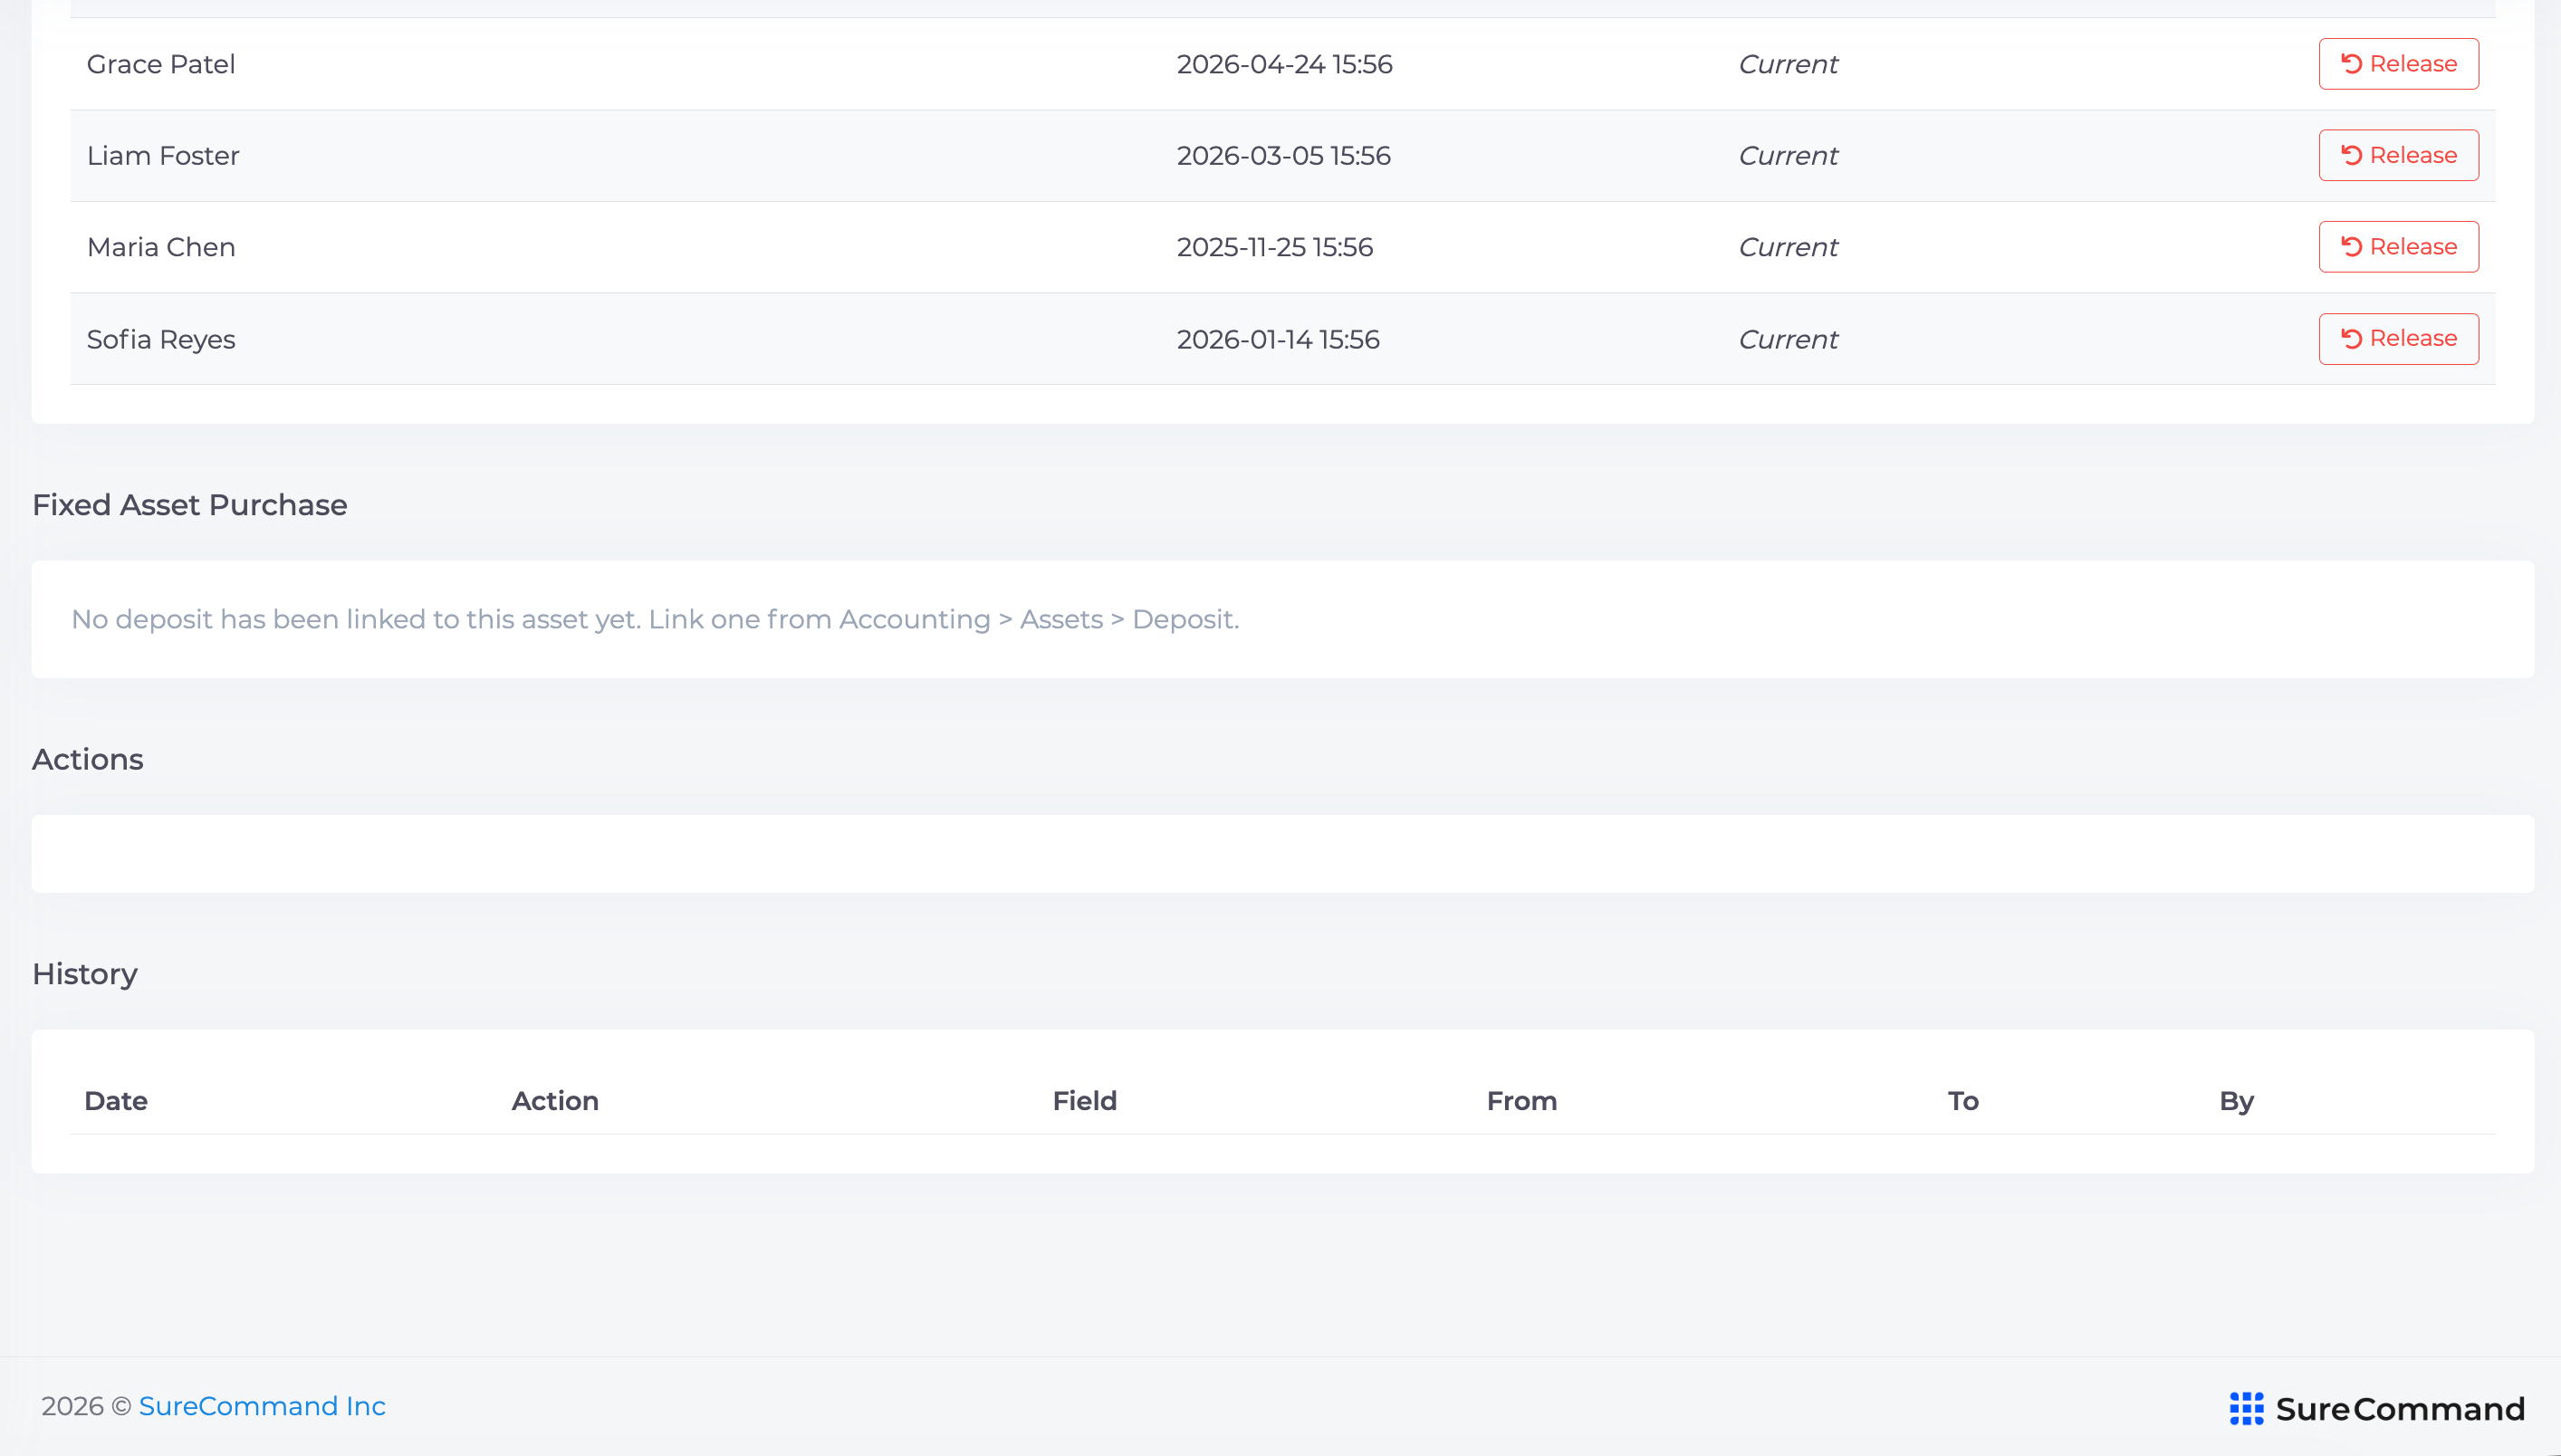Click Current status in Maria Chen row
2561x1456 pixels.
1788,247
